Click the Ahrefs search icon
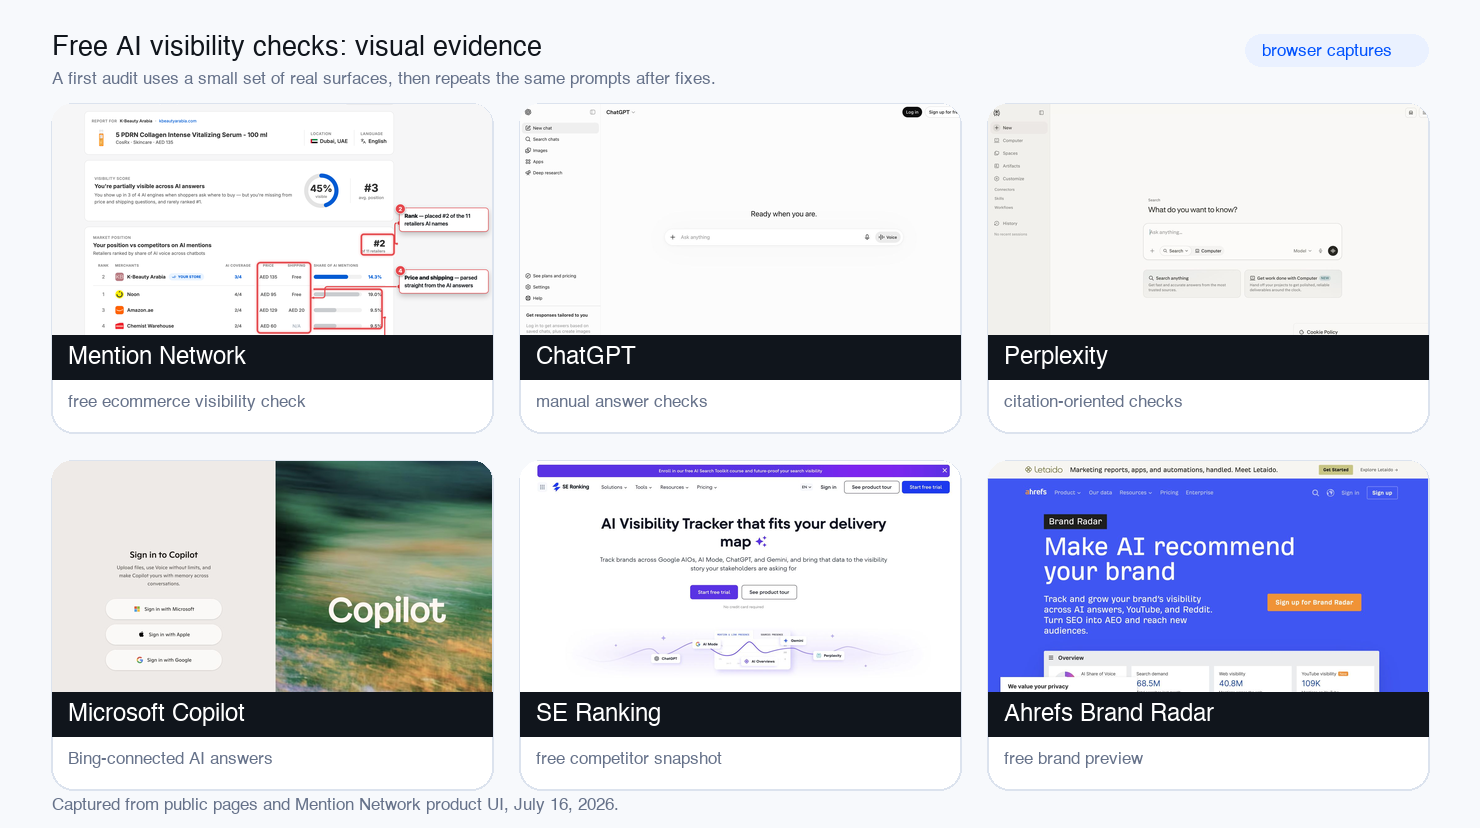This screenshot has width=1480, height=828. 1316,493
